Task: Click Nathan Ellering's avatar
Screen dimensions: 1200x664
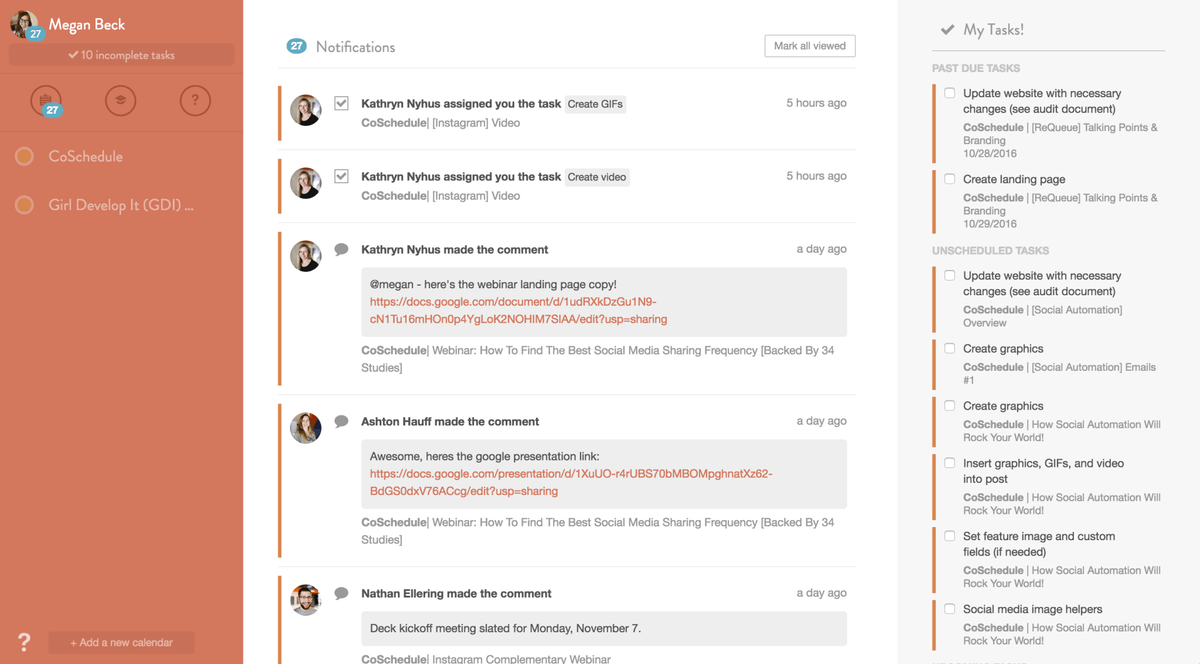Action: (306, 600)
